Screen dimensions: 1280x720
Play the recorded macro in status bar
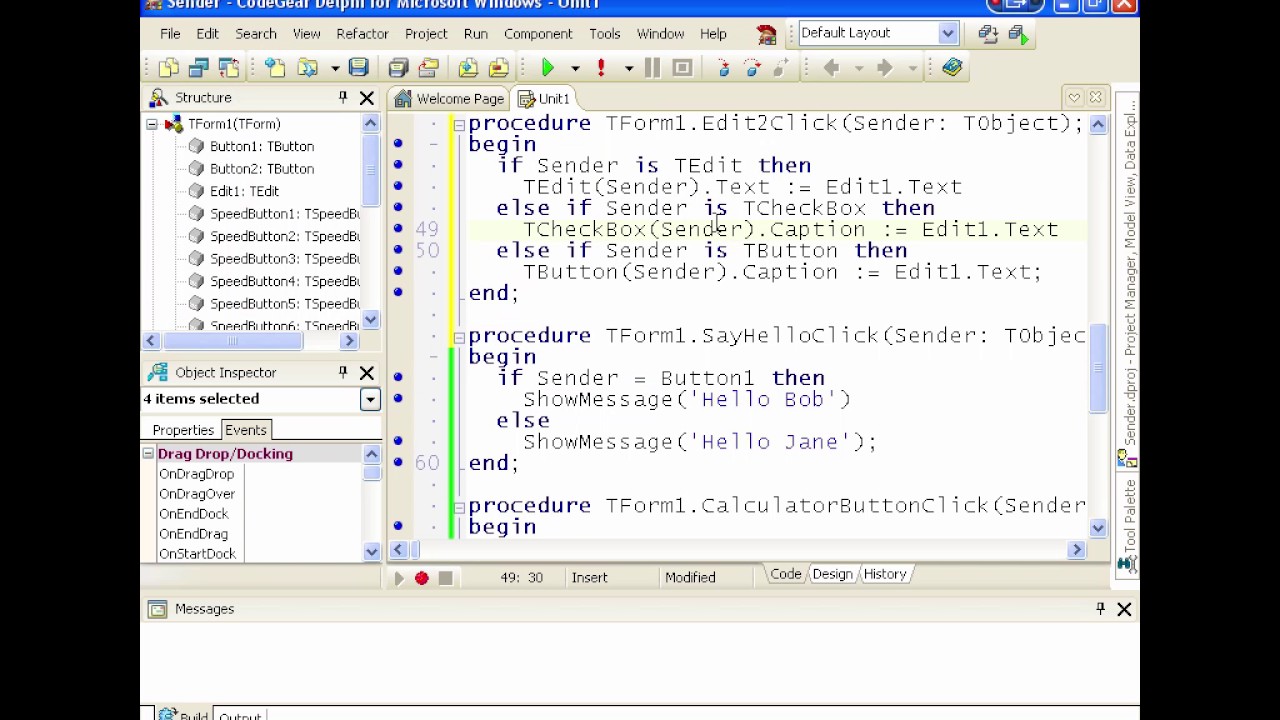click(398, 578)
